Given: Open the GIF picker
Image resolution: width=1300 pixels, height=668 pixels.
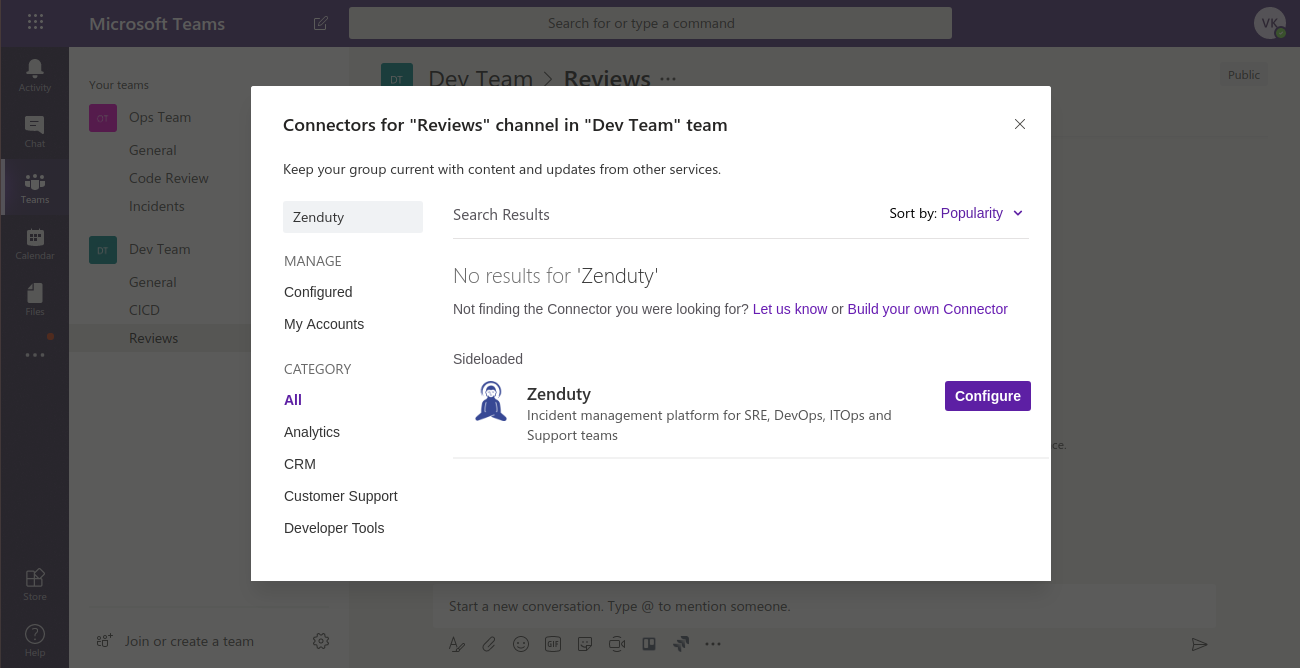Looking at the screenshot, I should [553, 644].
